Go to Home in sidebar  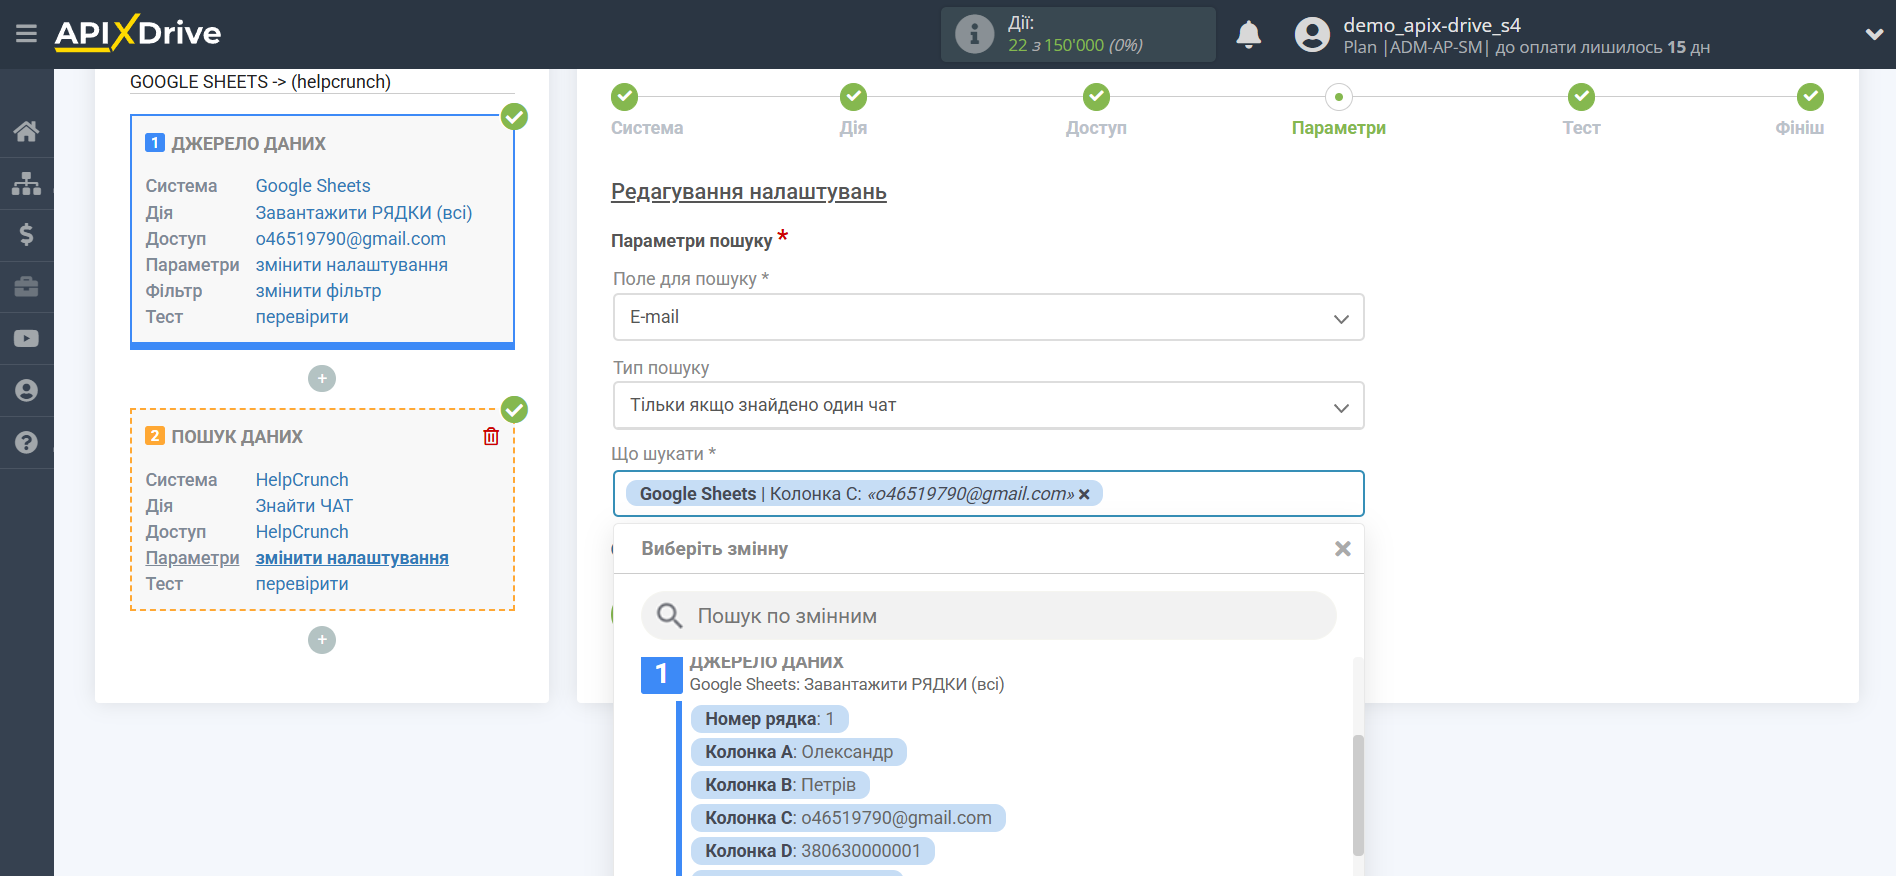click(x=26, y=131)
